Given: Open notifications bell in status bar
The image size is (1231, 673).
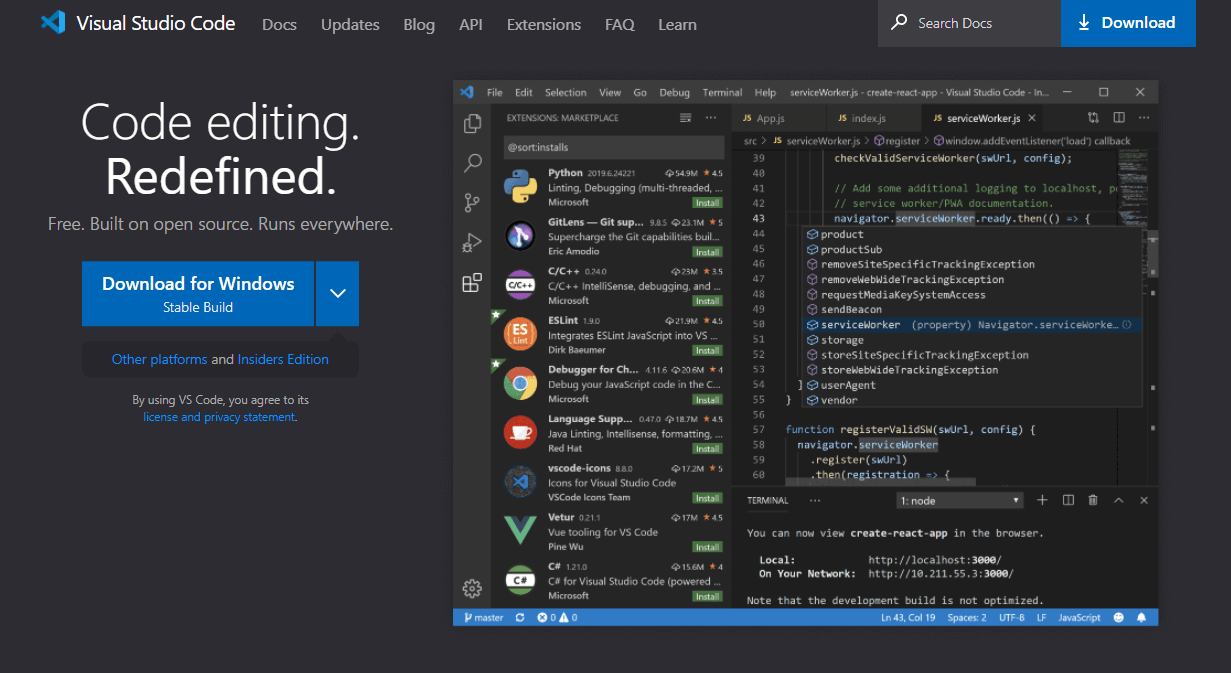Looking at the screenshot, I should tap(1142, 618).
